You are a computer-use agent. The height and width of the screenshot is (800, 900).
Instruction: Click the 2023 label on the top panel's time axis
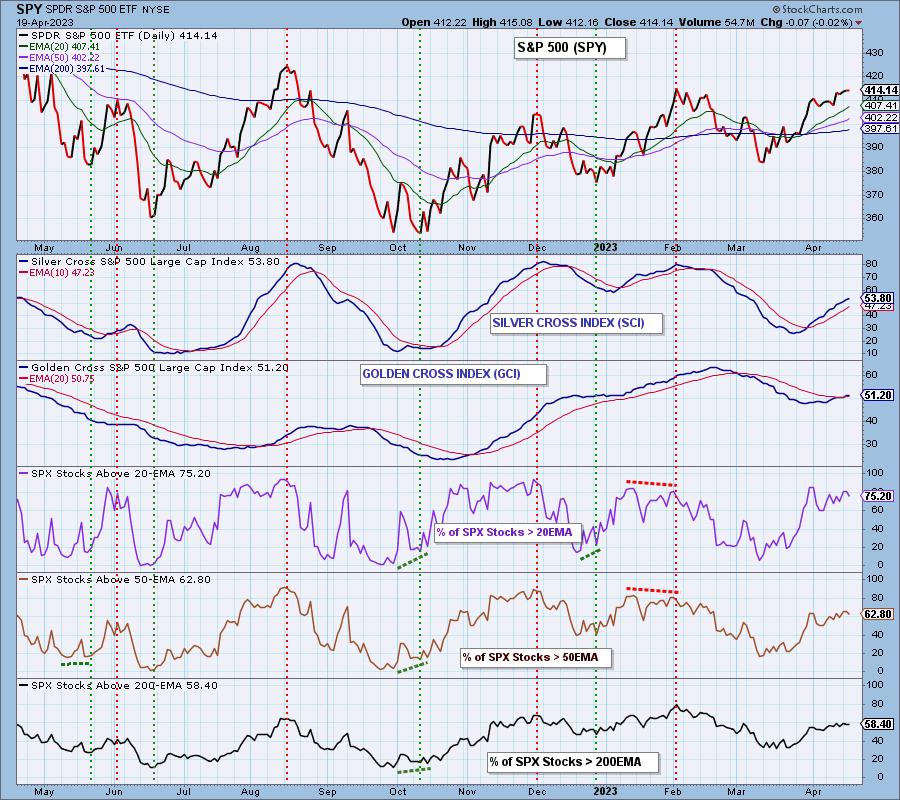click(x=606, y=248)
